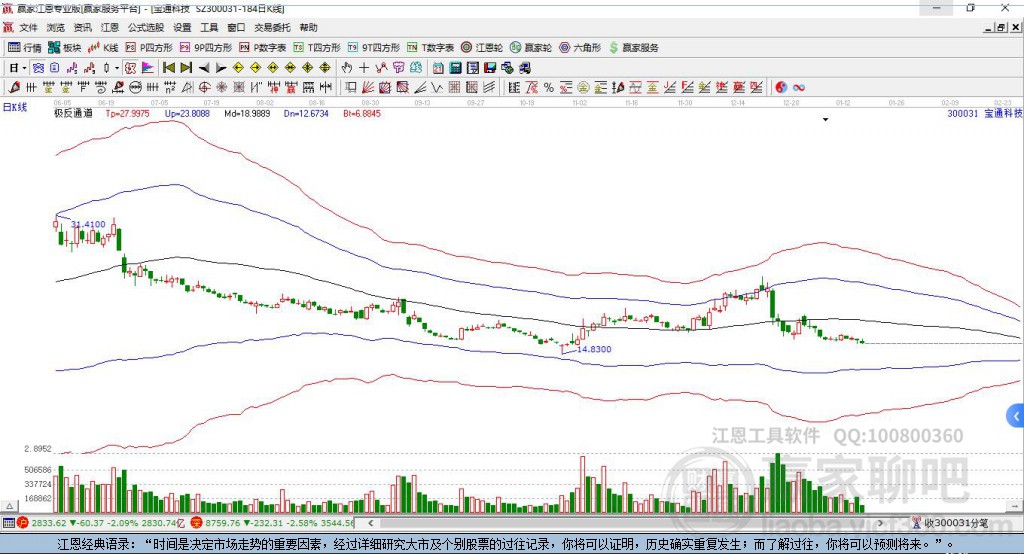The width and height of the screenshot is (1024, 554).
Task: Click the Md=18.9889 value
Action: pyautogui.click(x=247, y=114)
